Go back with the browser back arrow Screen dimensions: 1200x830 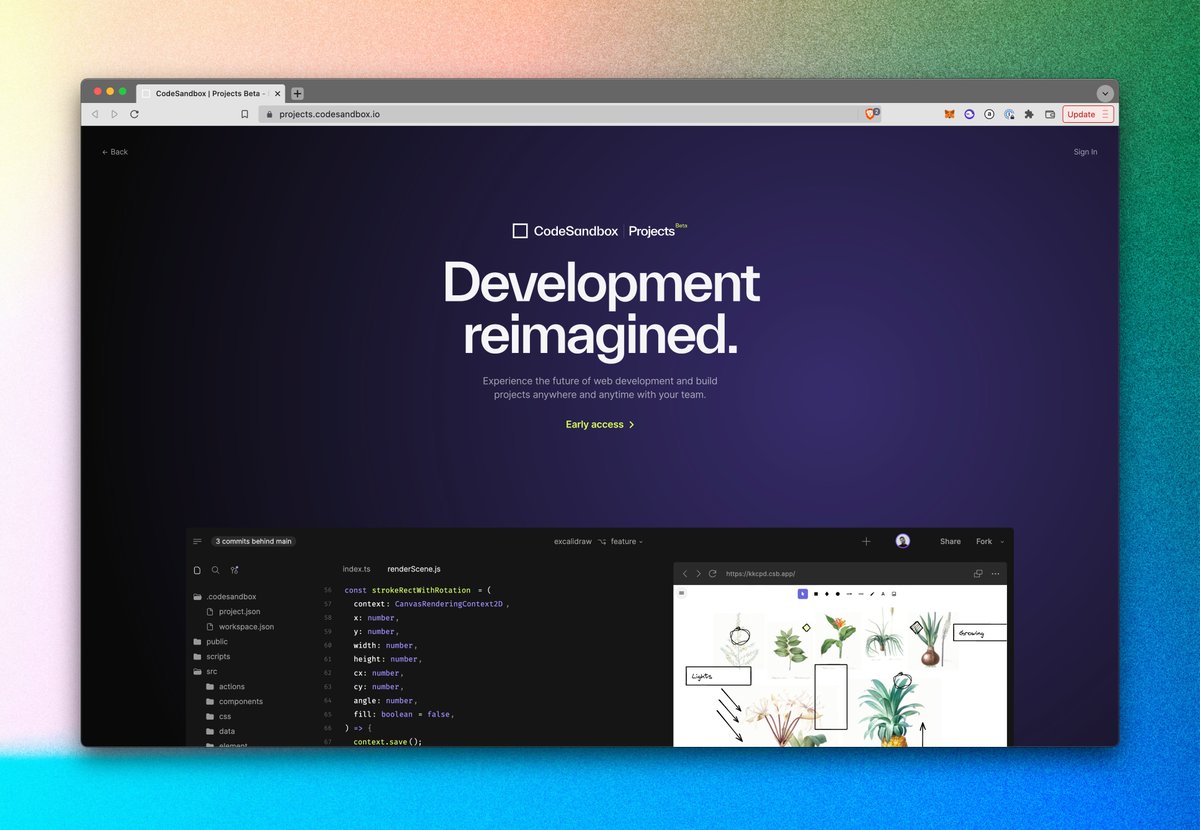point(95,114)
